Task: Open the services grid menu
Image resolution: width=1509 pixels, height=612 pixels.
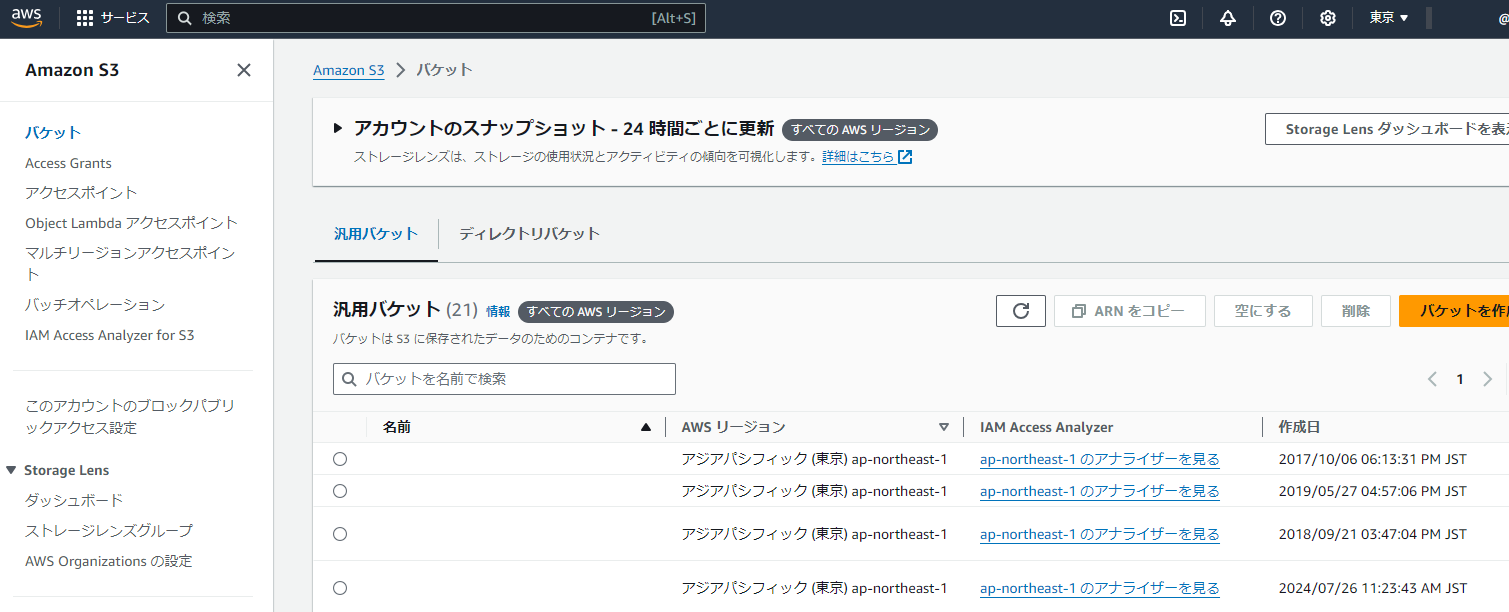Action: pyautogui.click(x=85, y=18)
